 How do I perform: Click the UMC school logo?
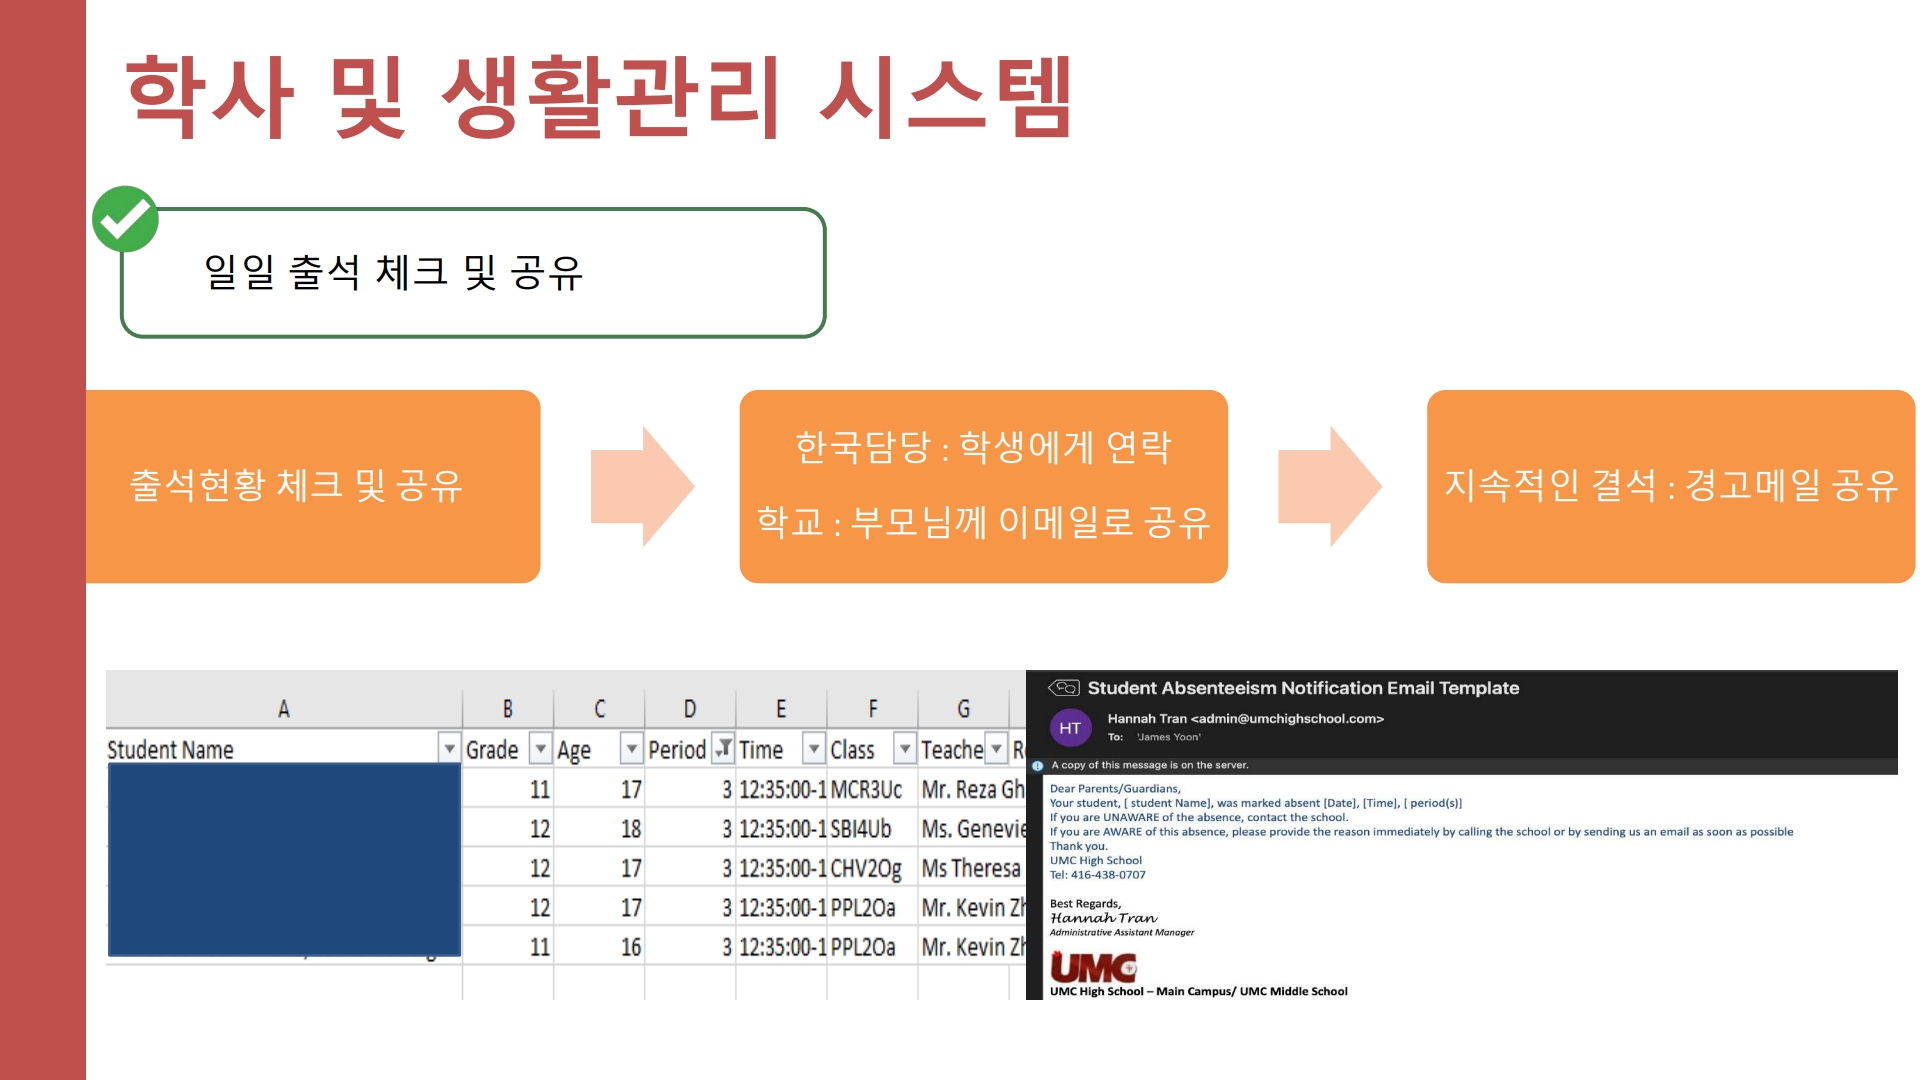[1093, 968]
